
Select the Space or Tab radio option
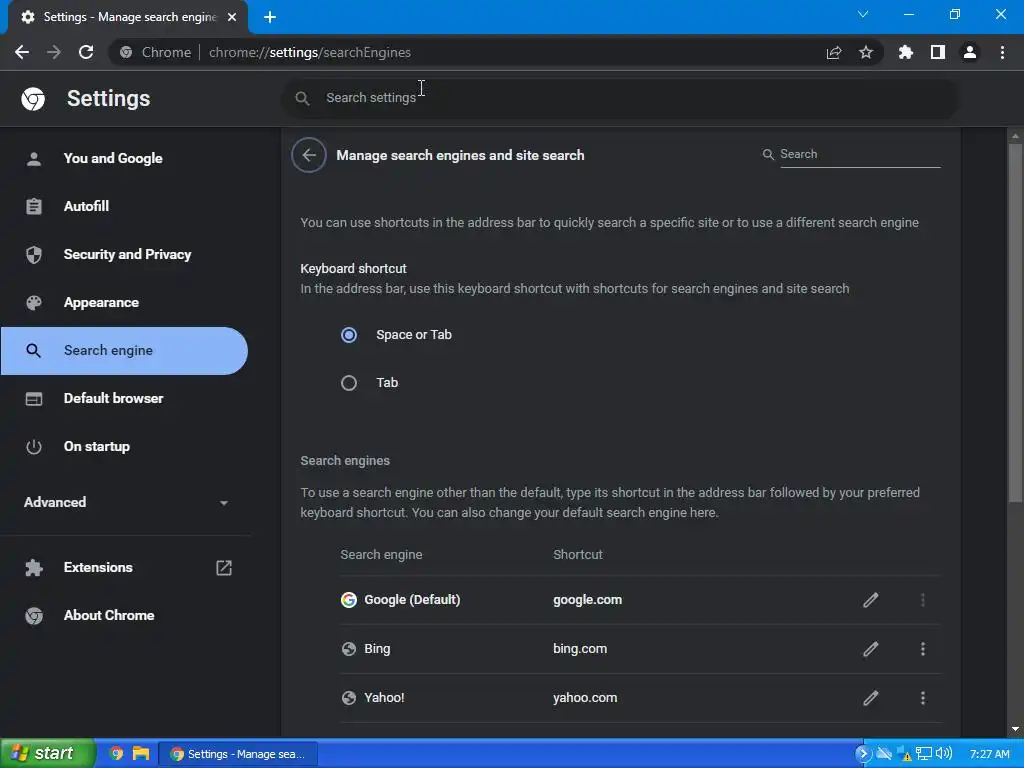(349, 335)
